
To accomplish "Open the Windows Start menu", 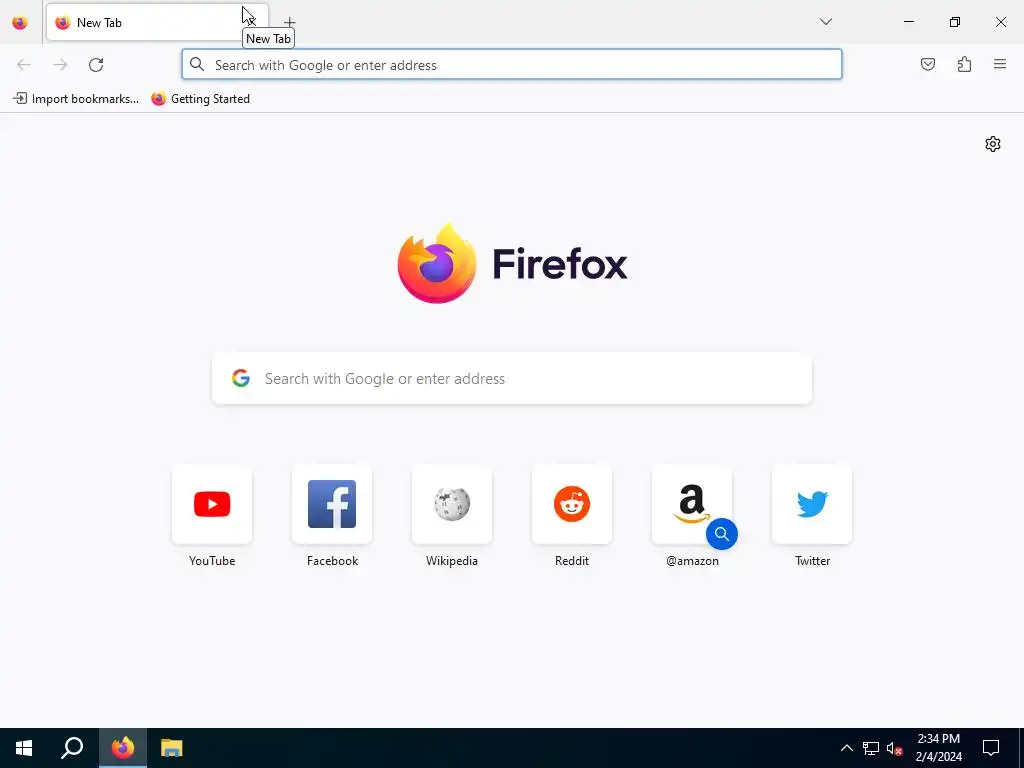I will click(24, 748).
